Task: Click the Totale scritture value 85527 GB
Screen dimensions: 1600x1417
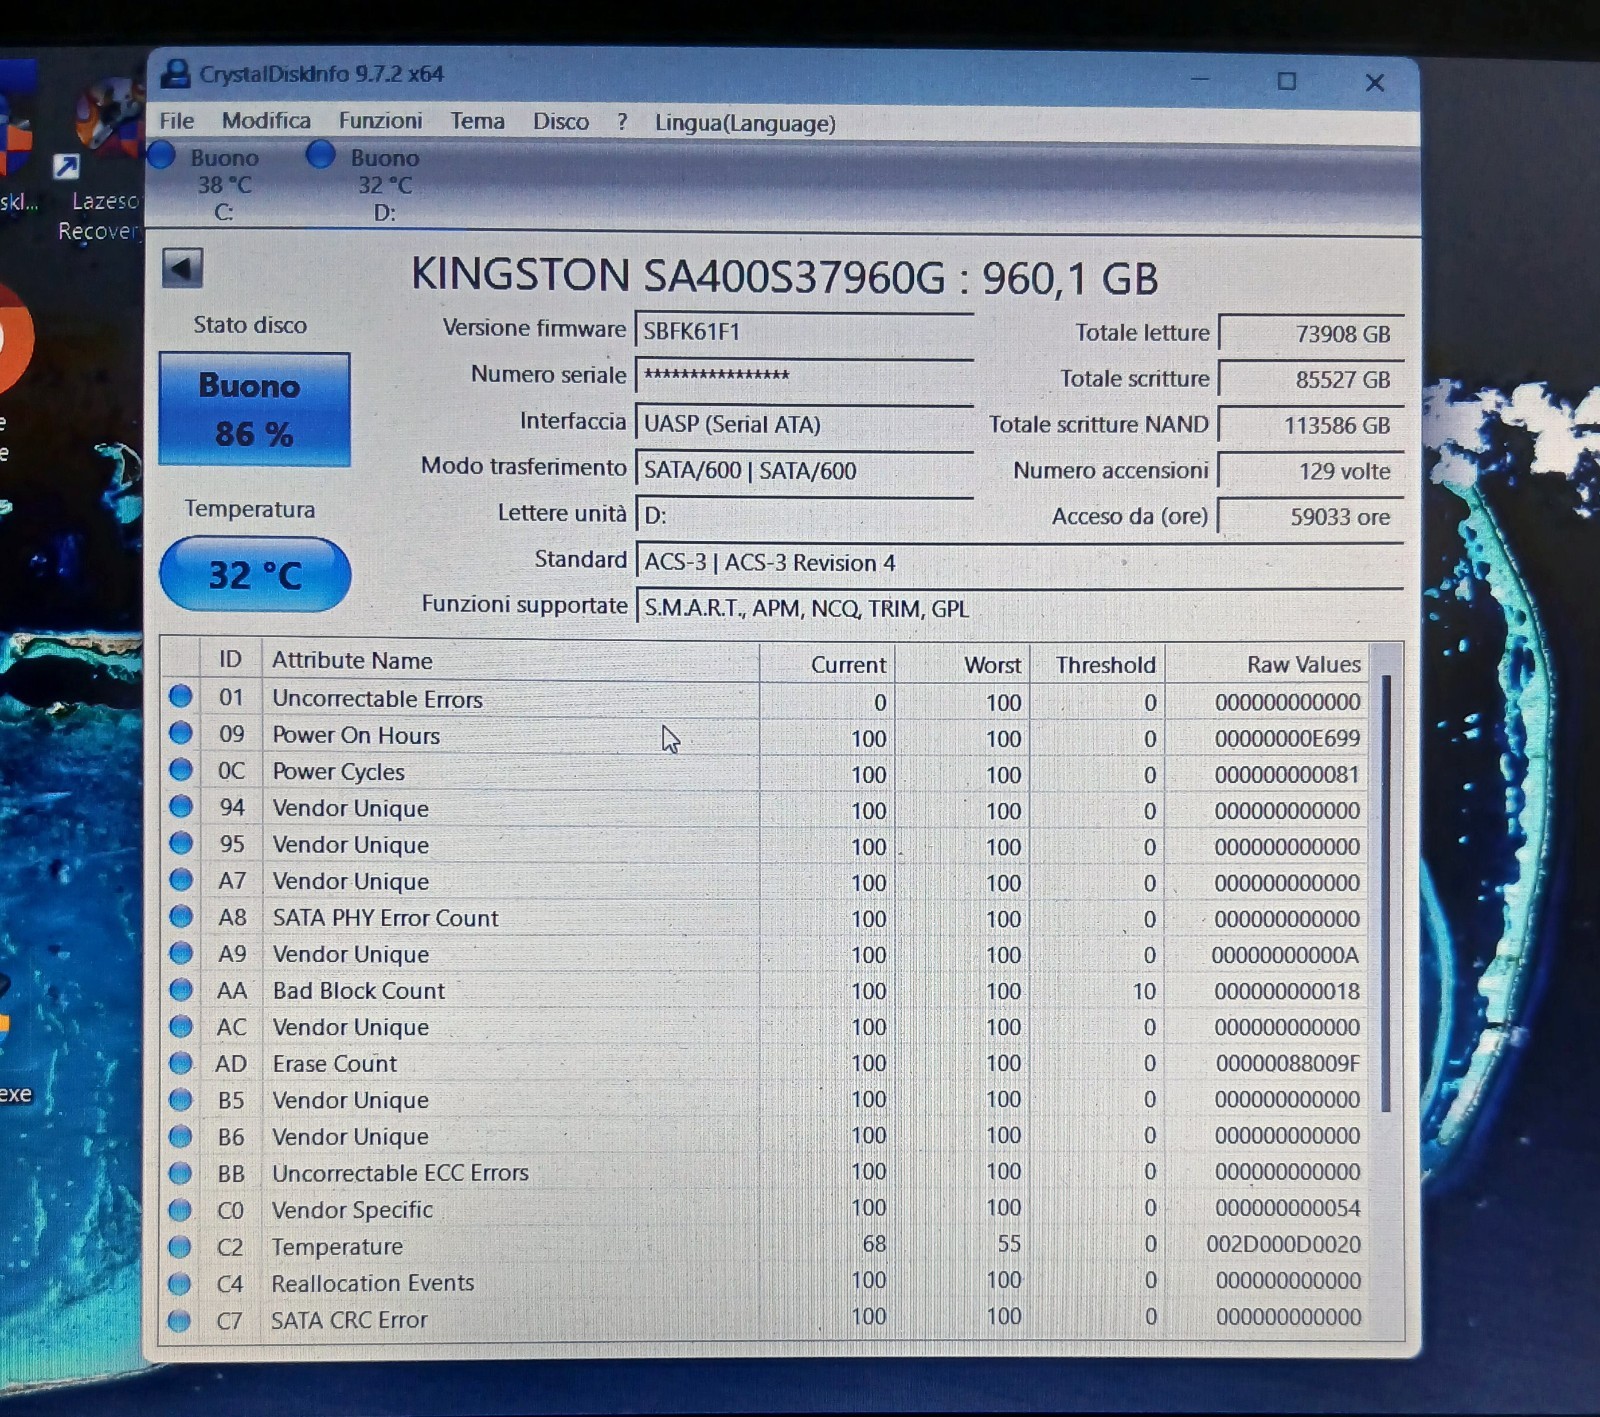Action: point(1310,380)
